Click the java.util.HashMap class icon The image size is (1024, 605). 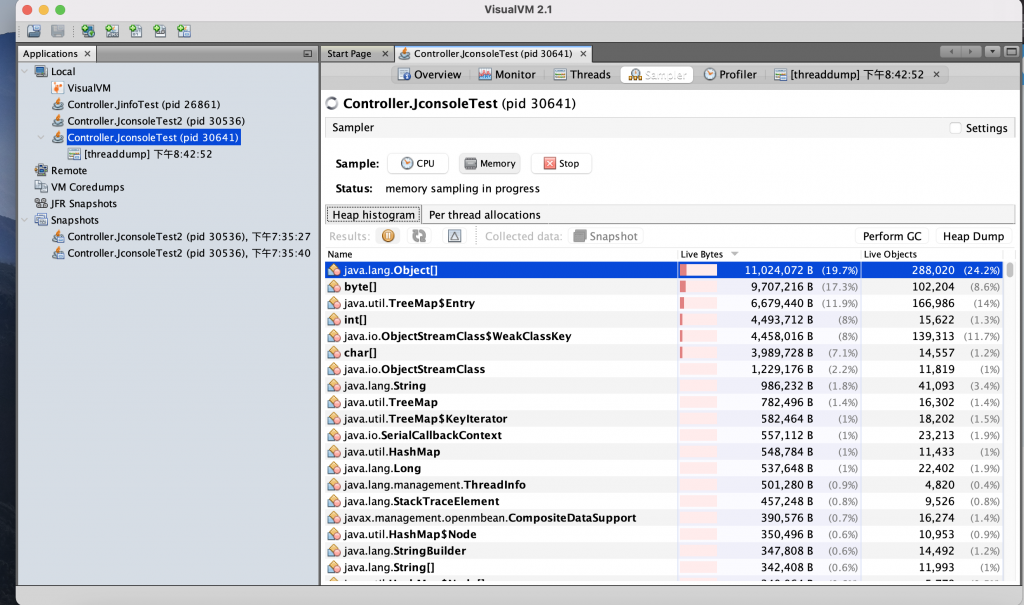coord(334,451)
